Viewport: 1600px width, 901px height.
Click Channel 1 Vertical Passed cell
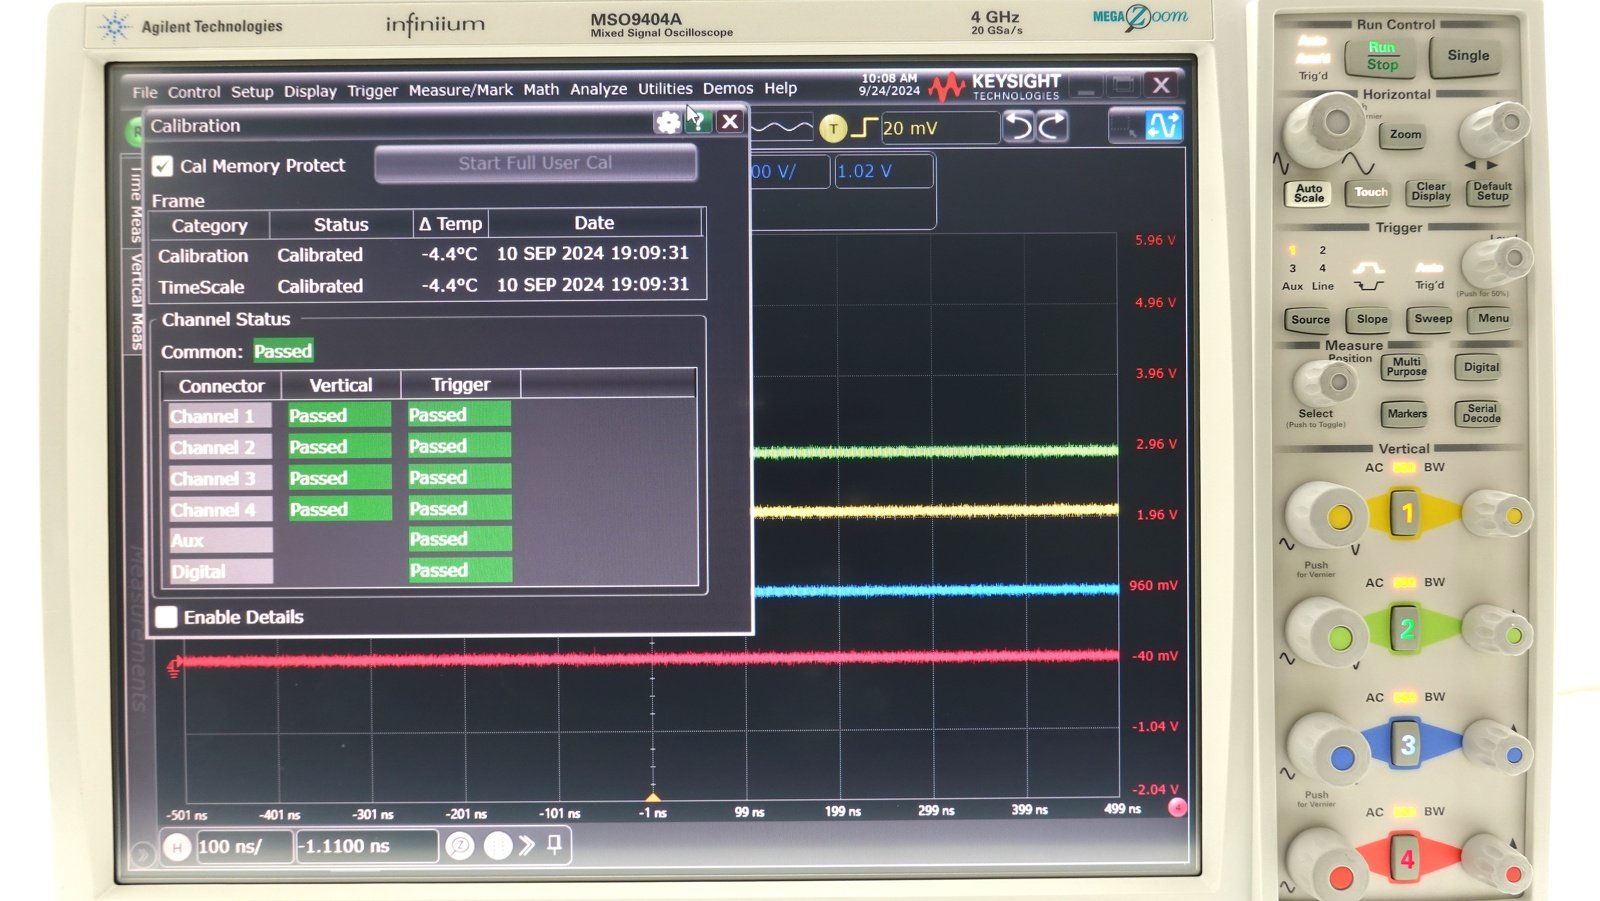[339, 415]
